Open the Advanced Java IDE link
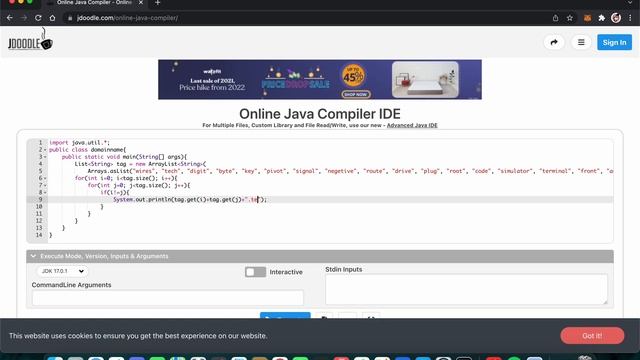The height and width of the screenshot is (360, 640). tap(412, 125)
